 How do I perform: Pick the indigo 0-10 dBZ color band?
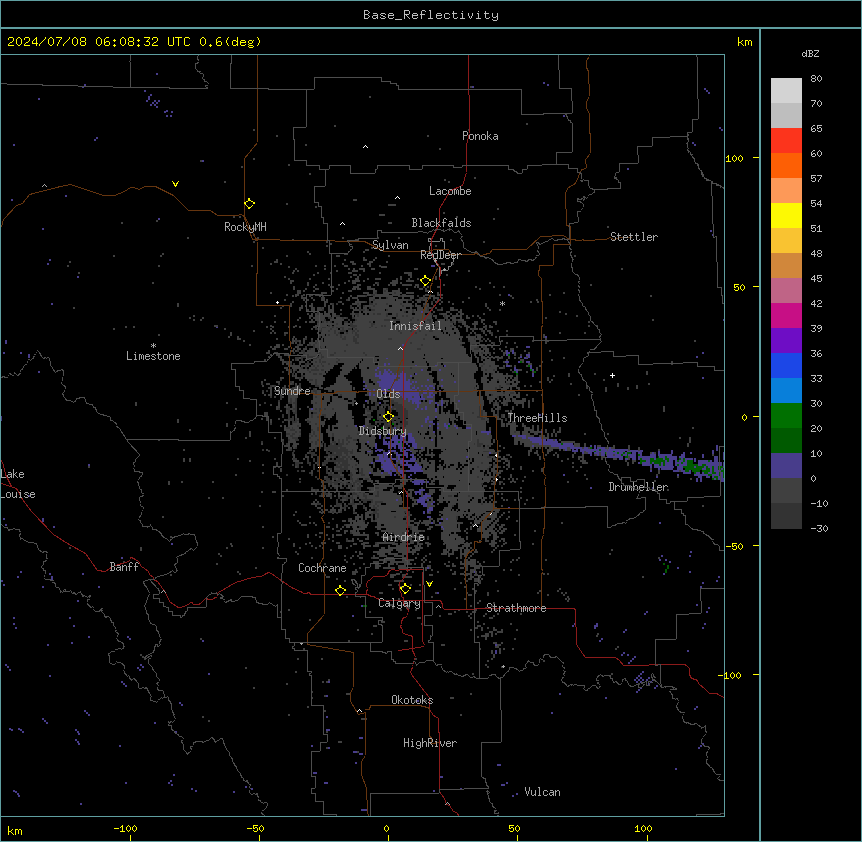tap(786, 466)
